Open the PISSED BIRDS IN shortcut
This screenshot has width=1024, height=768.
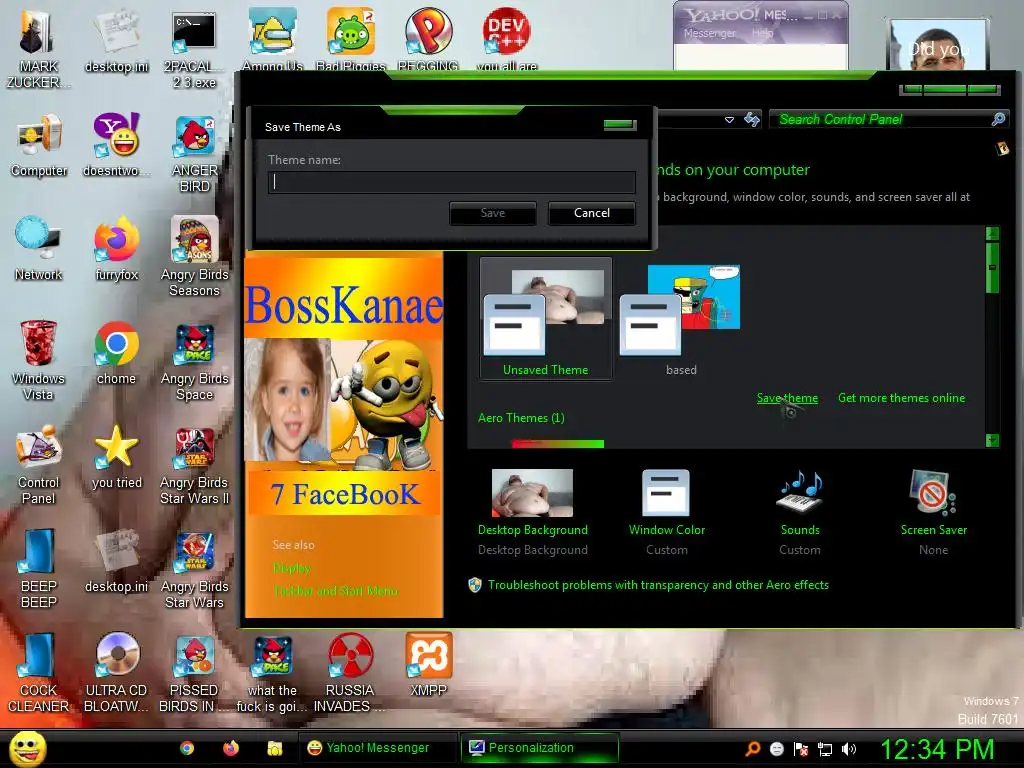pyautogui.click(x=195, y=673)
